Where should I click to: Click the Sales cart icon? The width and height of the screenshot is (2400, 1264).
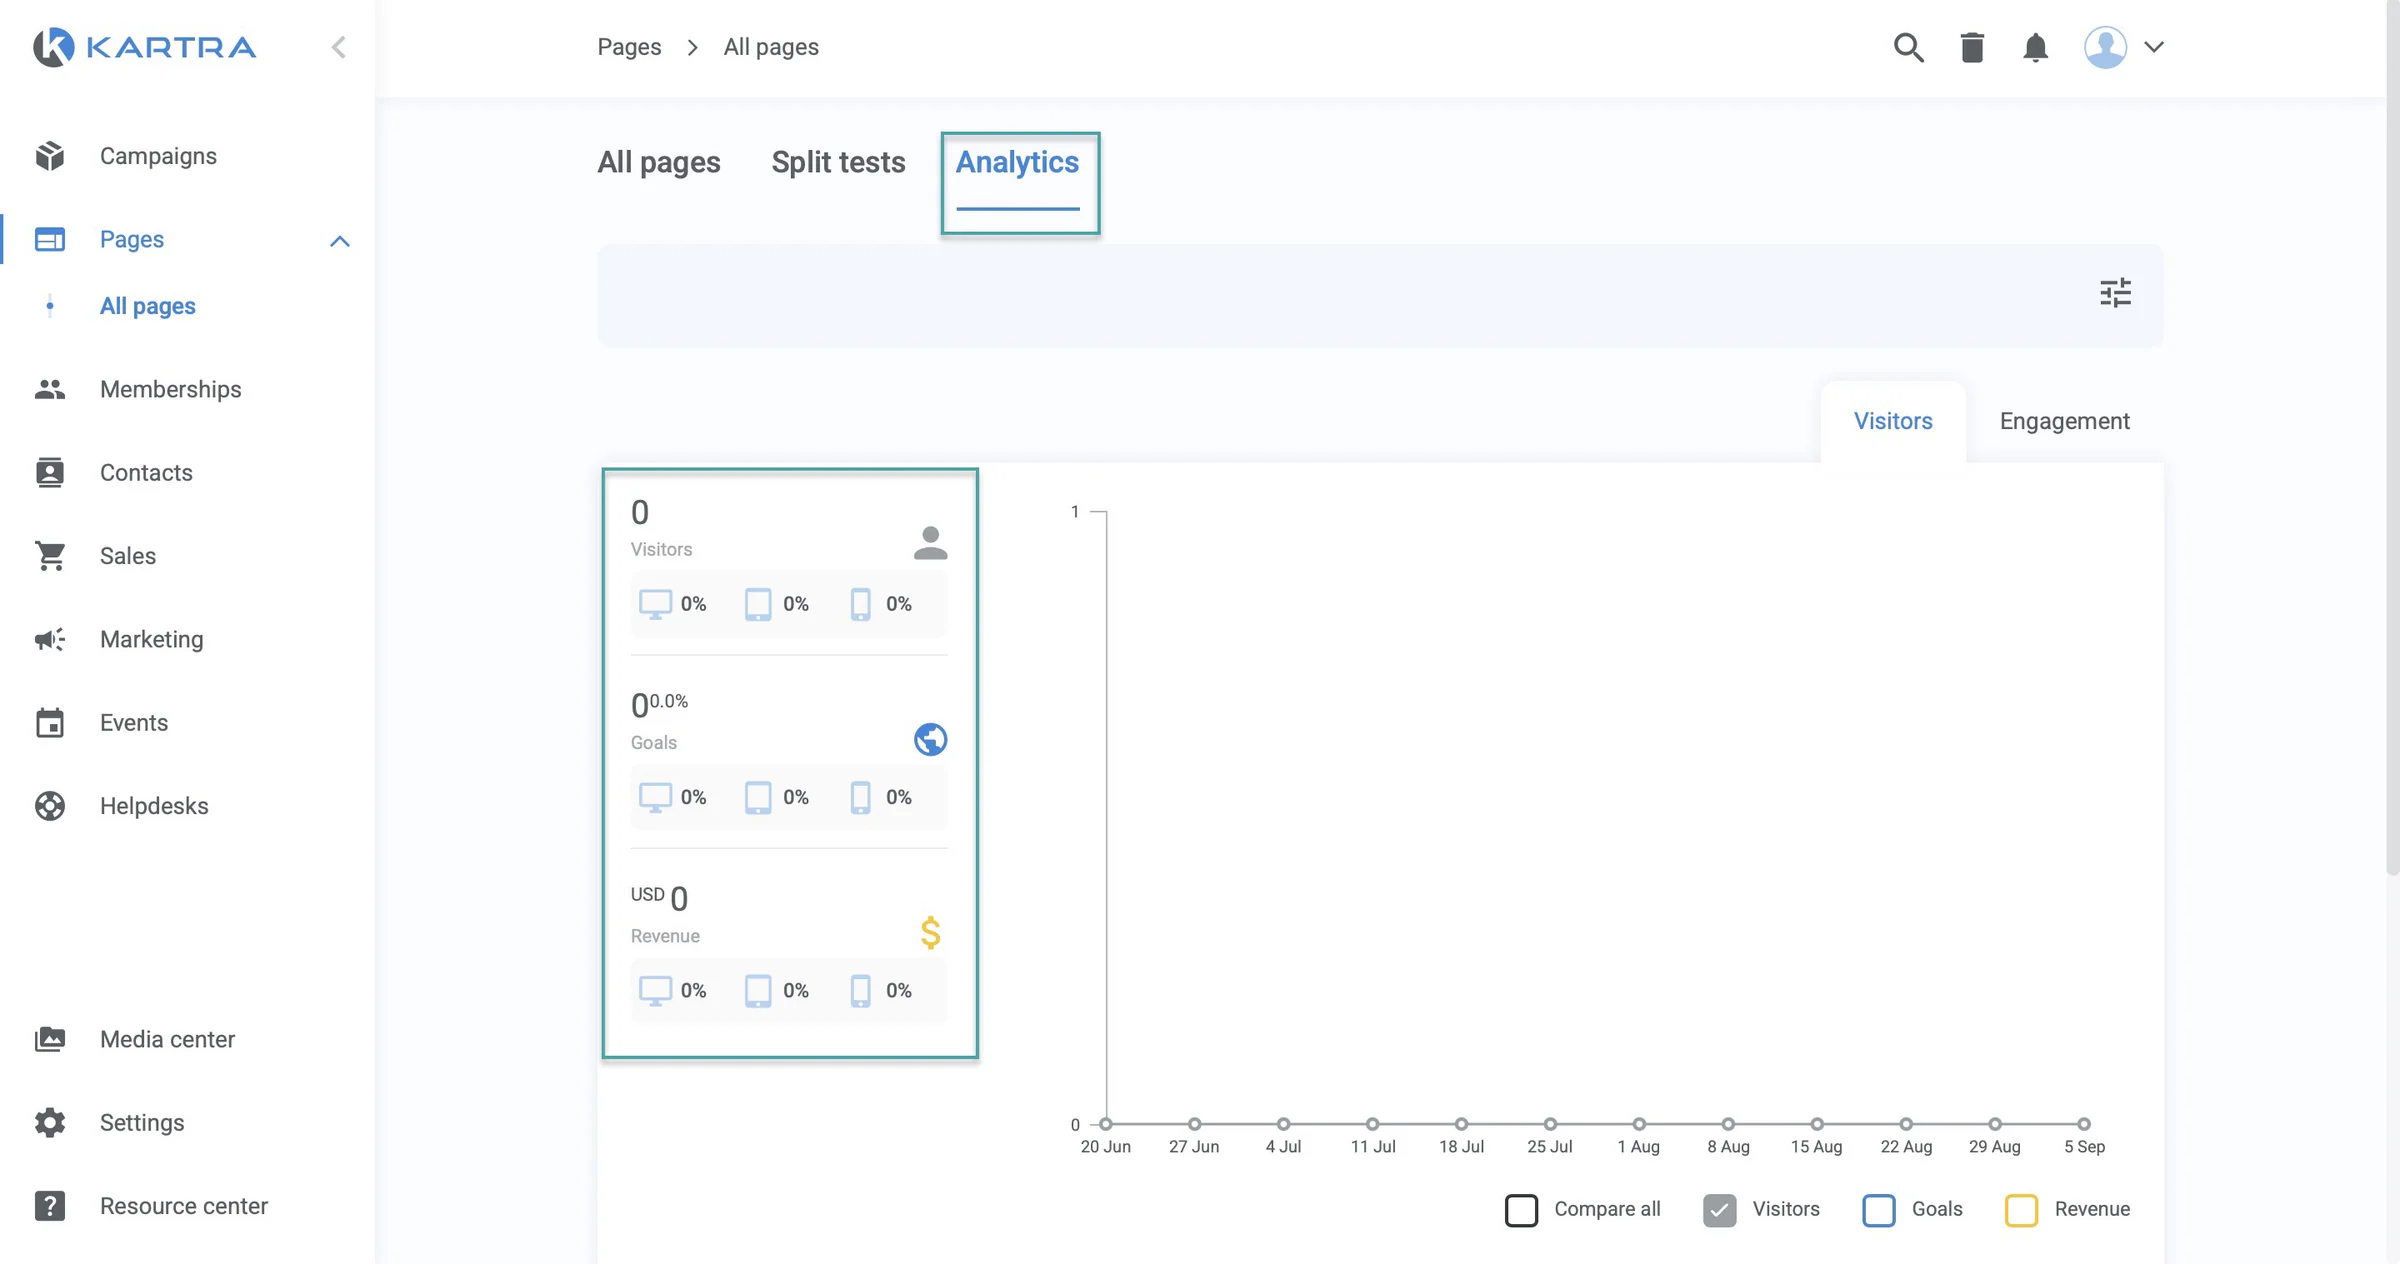(x=50, y=556)
